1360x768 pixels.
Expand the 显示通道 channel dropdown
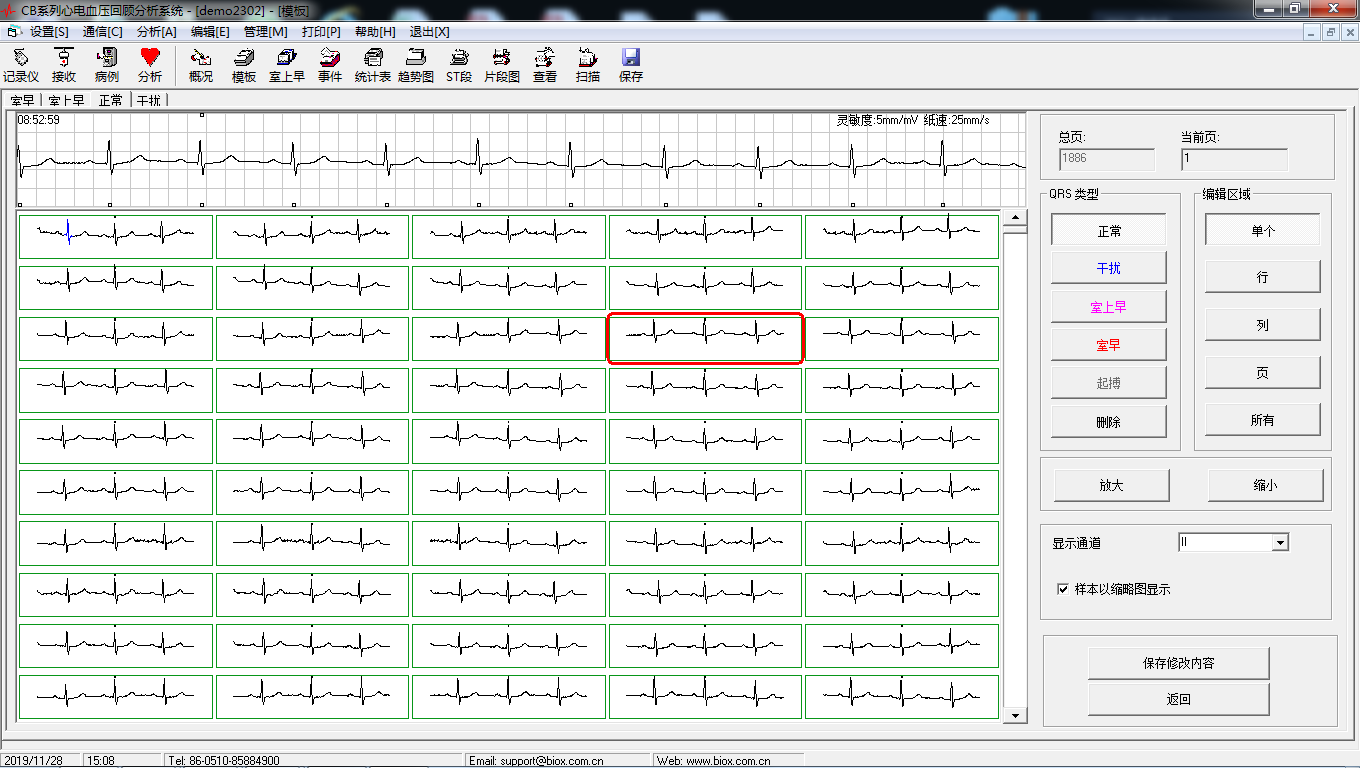tap(1279, 543)
